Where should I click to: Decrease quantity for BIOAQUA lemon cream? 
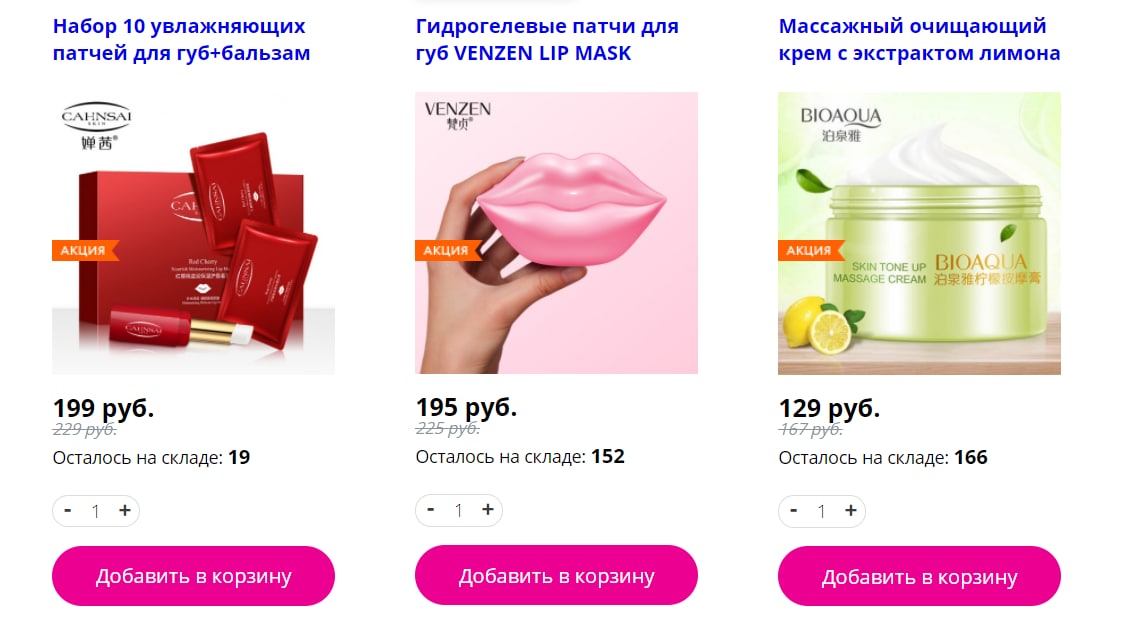click(x=794, y=510)
